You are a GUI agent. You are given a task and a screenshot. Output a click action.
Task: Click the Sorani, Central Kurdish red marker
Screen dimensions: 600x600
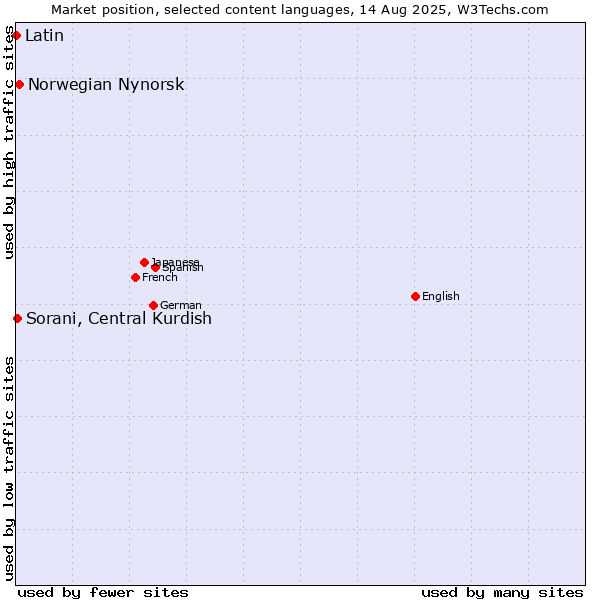coord(18,318)
